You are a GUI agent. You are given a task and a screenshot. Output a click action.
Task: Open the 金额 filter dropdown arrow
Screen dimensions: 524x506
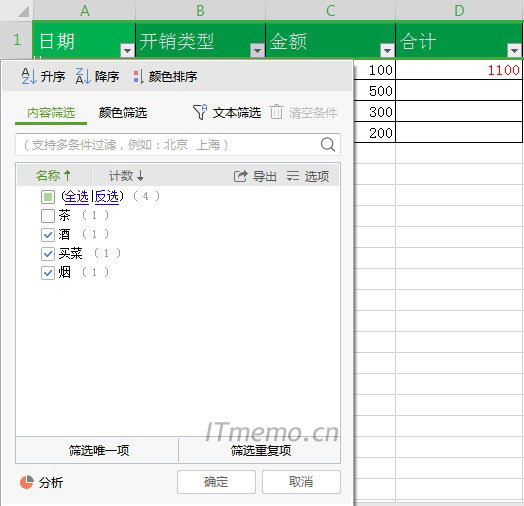[388, 50]
